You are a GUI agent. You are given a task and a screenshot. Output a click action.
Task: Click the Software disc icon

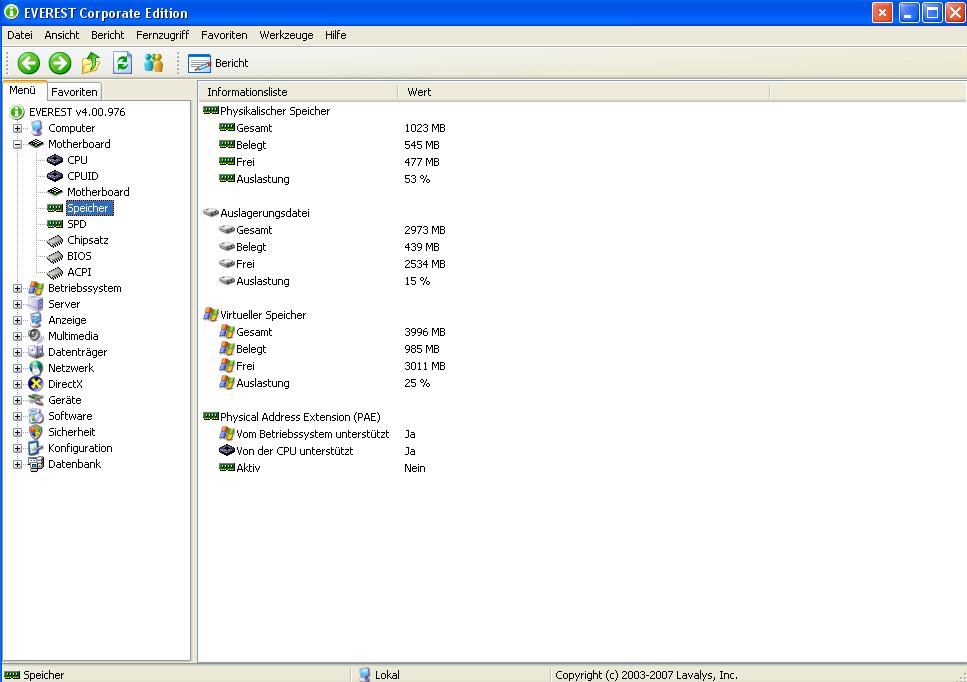36,417
